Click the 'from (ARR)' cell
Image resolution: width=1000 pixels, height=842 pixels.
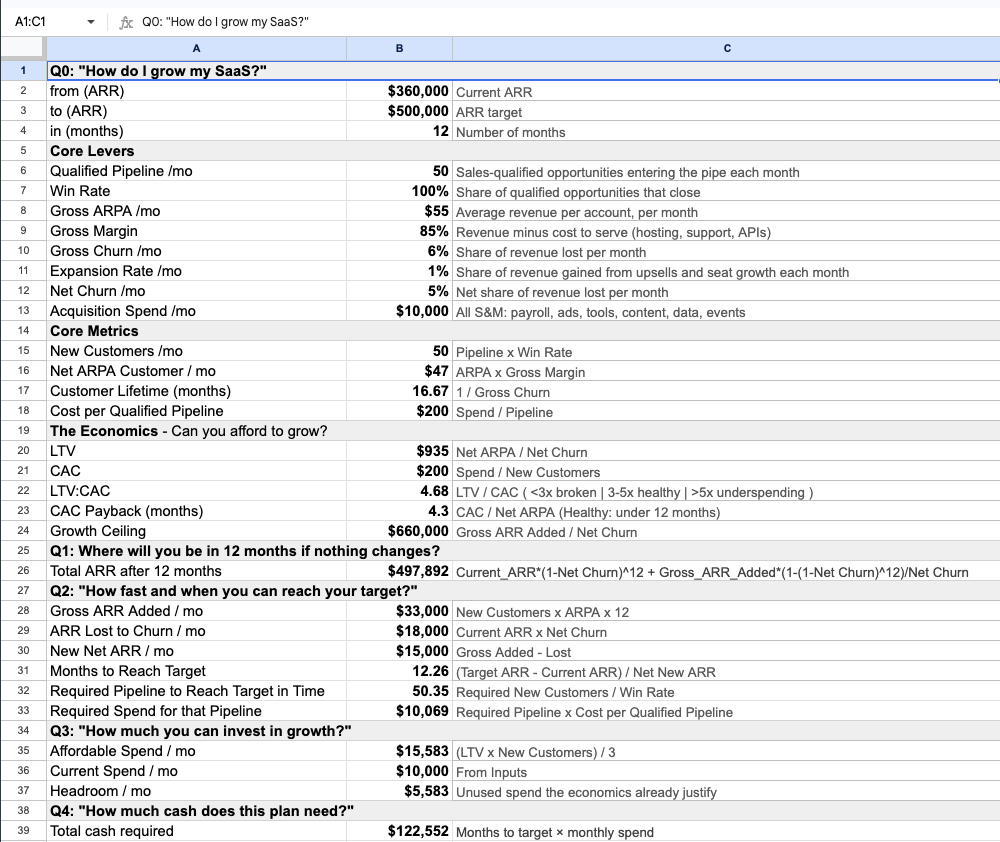click(x=196, y=91)
